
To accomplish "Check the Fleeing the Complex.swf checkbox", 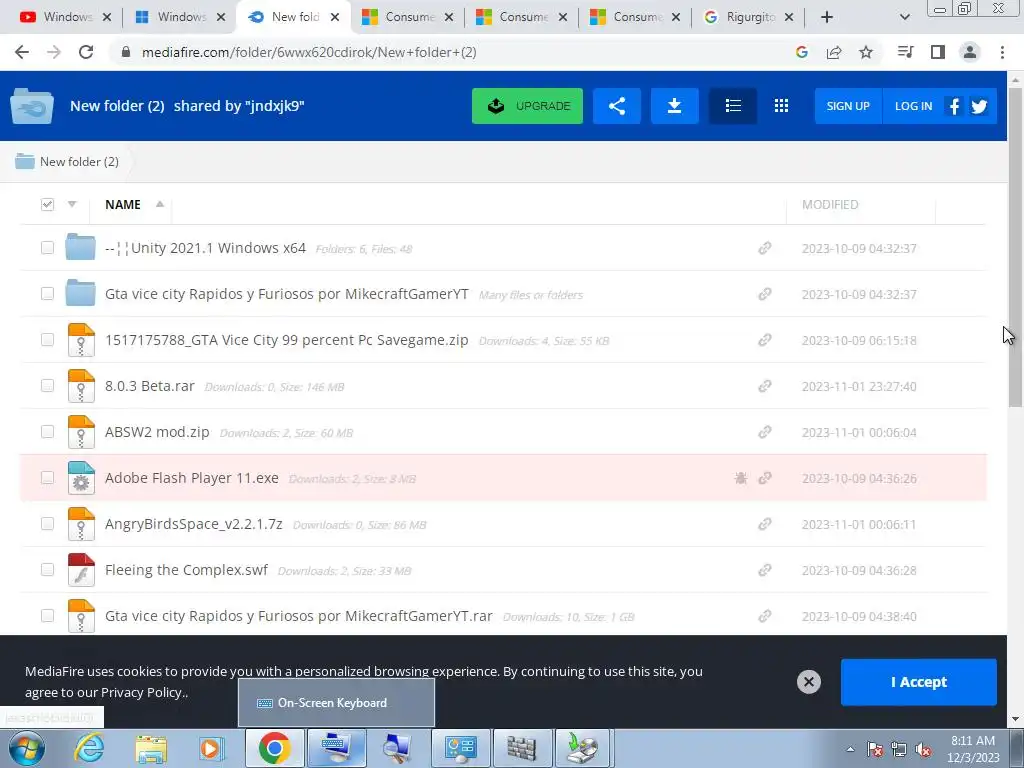I will [x=47, y=569].
